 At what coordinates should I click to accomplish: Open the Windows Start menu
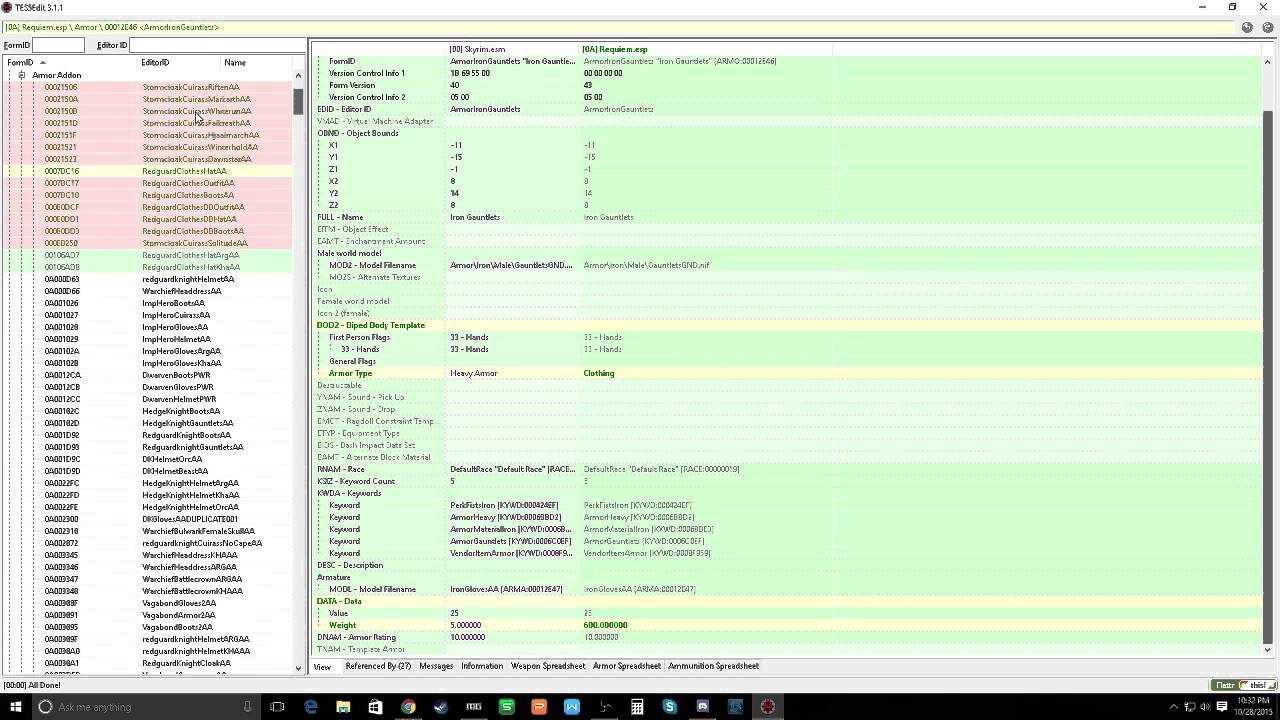click(15, 707)
